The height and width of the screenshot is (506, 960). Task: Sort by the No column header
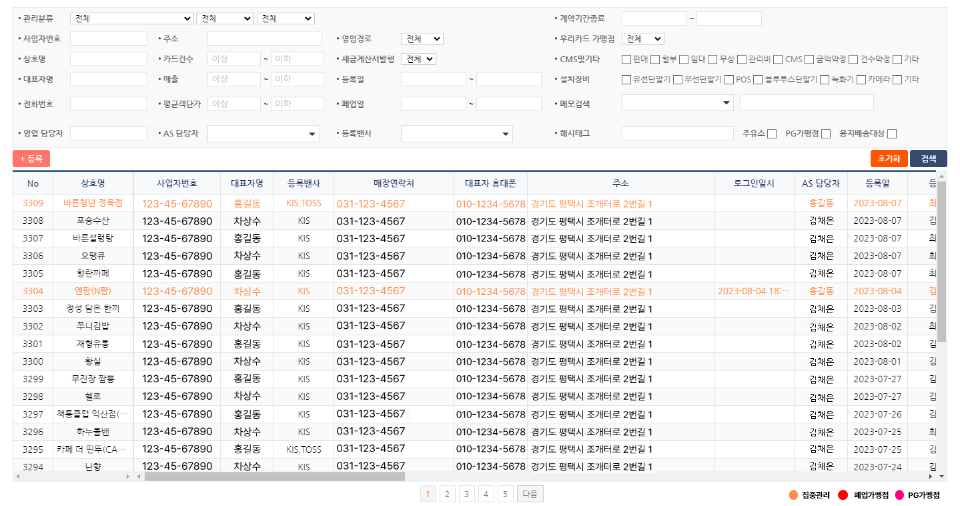click(33, 183)
